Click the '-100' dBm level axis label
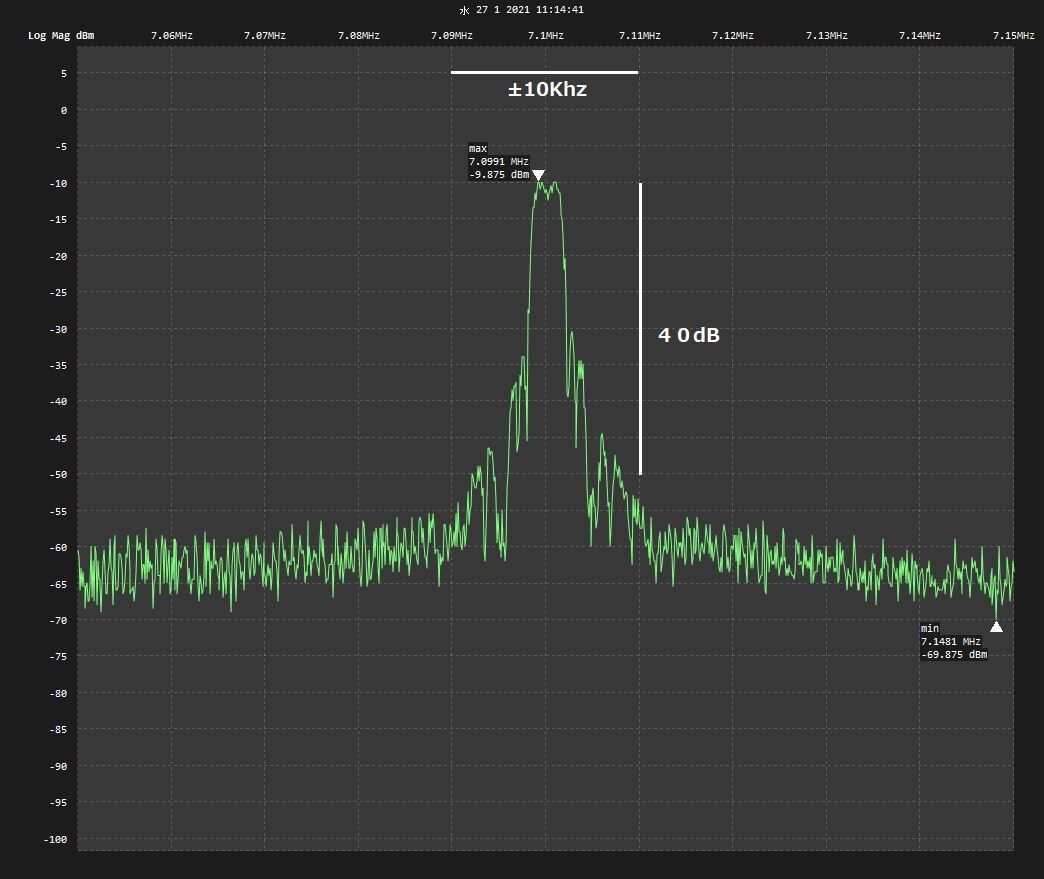This screenshot has height=879, width=1044. [56, 839]
